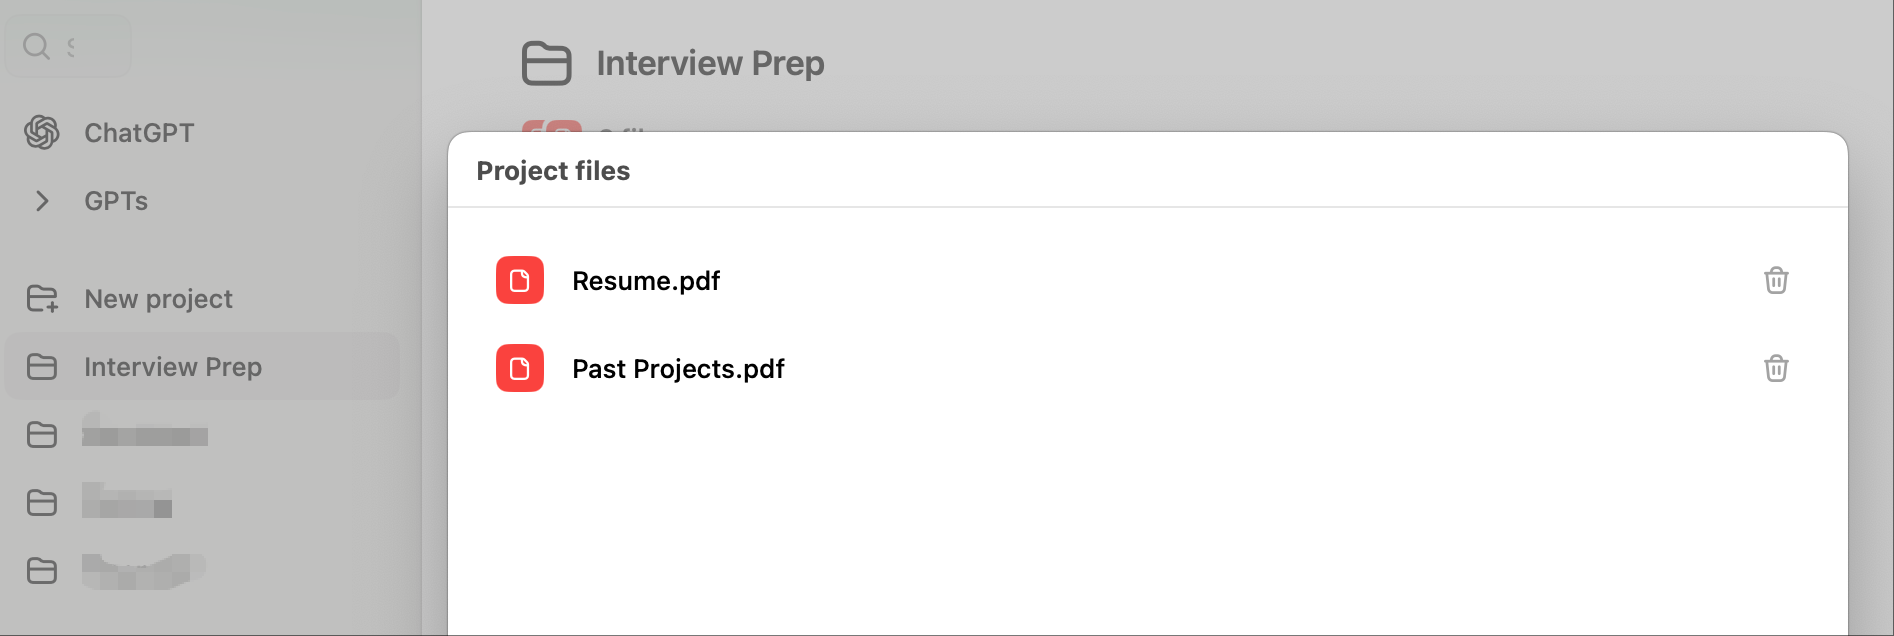Open the Past Projects.pdf file entry

tap(678, 369)
